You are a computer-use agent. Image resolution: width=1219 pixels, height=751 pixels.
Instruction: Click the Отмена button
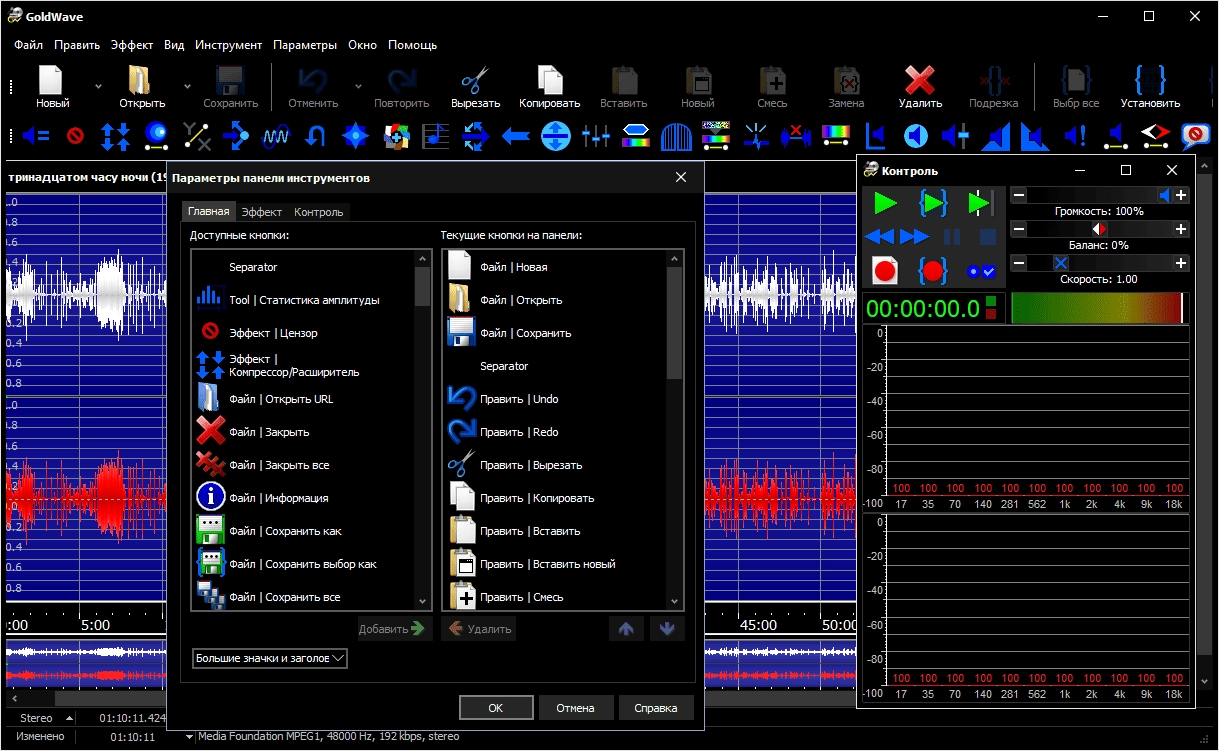point(576,707)
